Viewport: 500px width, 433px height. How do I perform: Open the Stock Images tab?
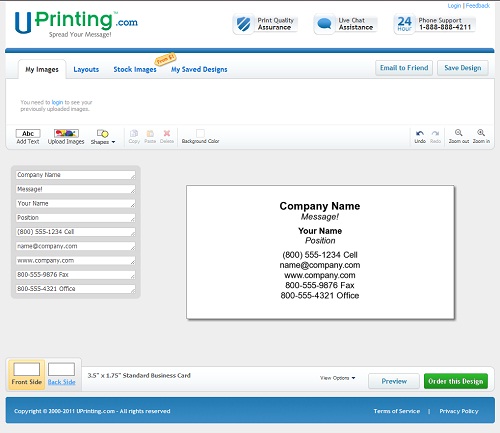click(135, 69)
